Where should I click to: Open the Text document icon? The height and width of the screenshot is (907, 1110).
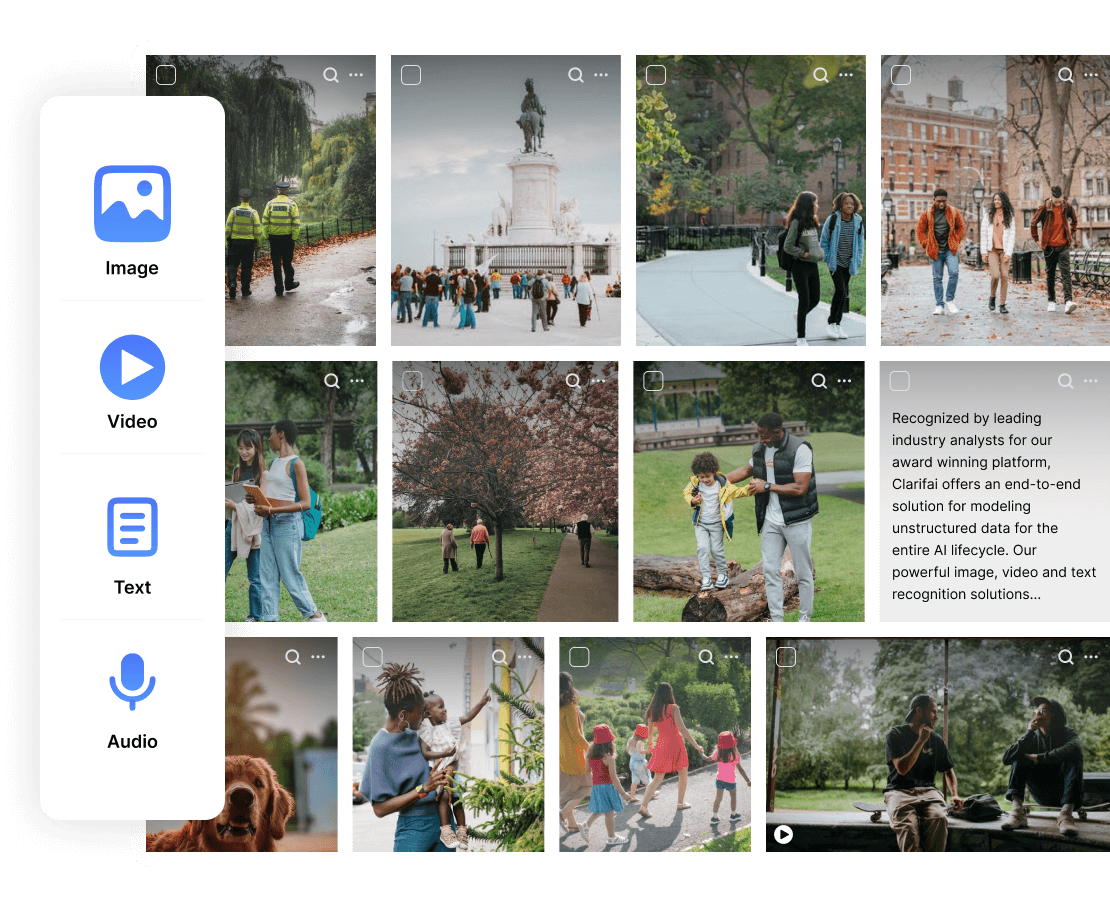point(132,526)
